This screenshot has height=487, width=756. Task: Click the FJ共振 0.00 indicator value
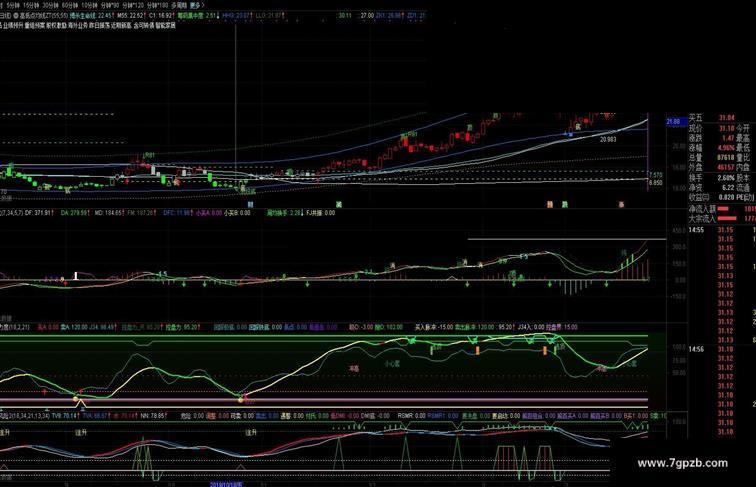point(321,213)
